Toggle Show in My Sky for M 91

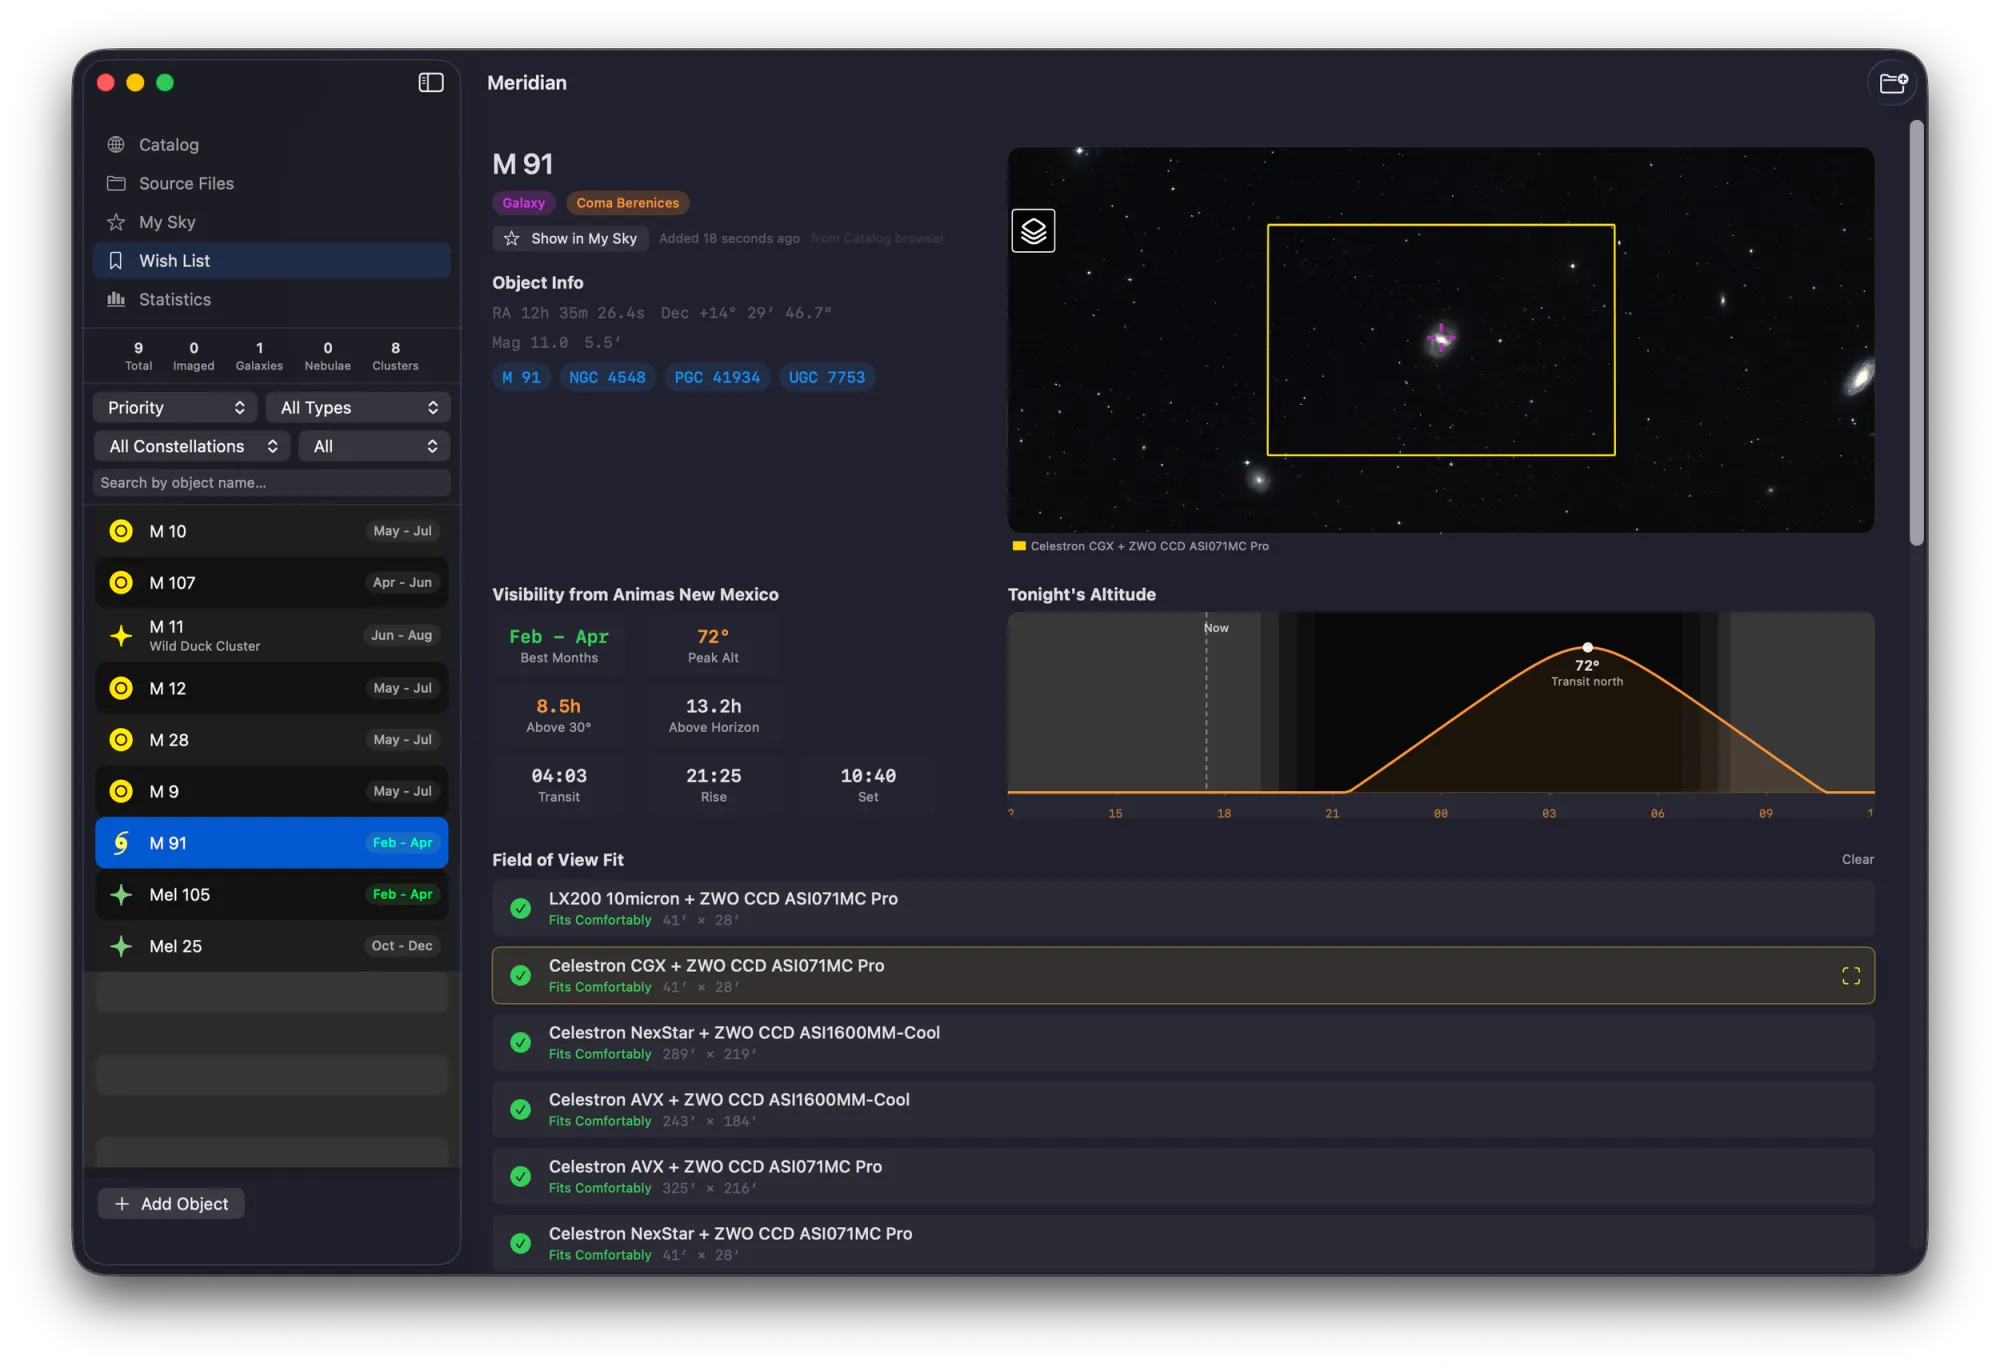[x=570, y=238]
